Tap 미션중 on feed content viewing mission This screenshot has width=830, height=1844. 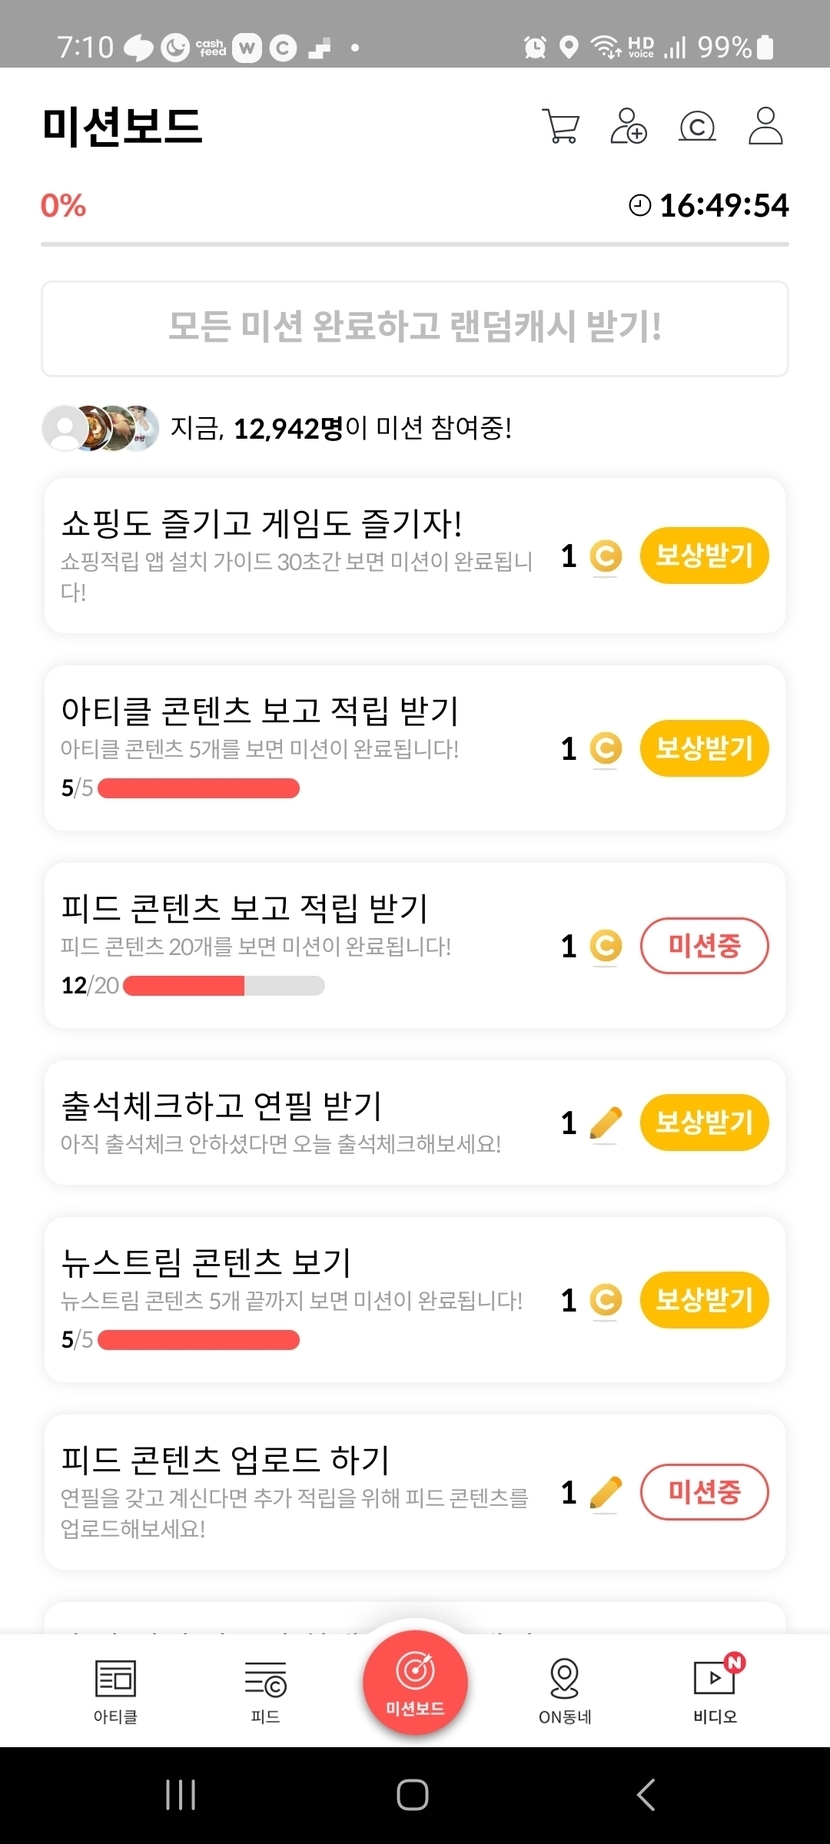[x=704, y=946]
